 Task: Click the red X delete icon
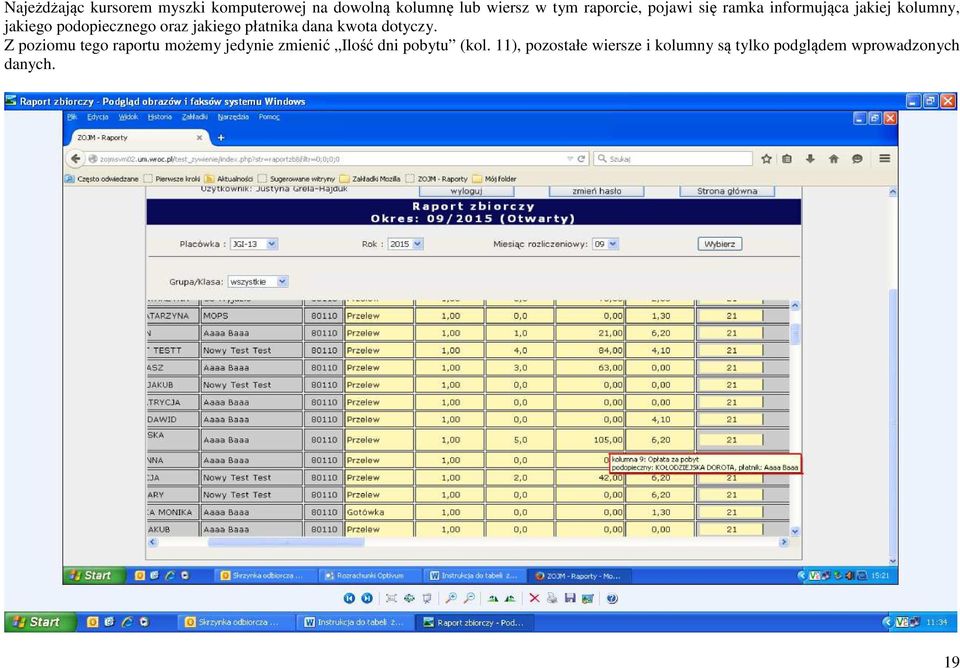coord(534,598)
